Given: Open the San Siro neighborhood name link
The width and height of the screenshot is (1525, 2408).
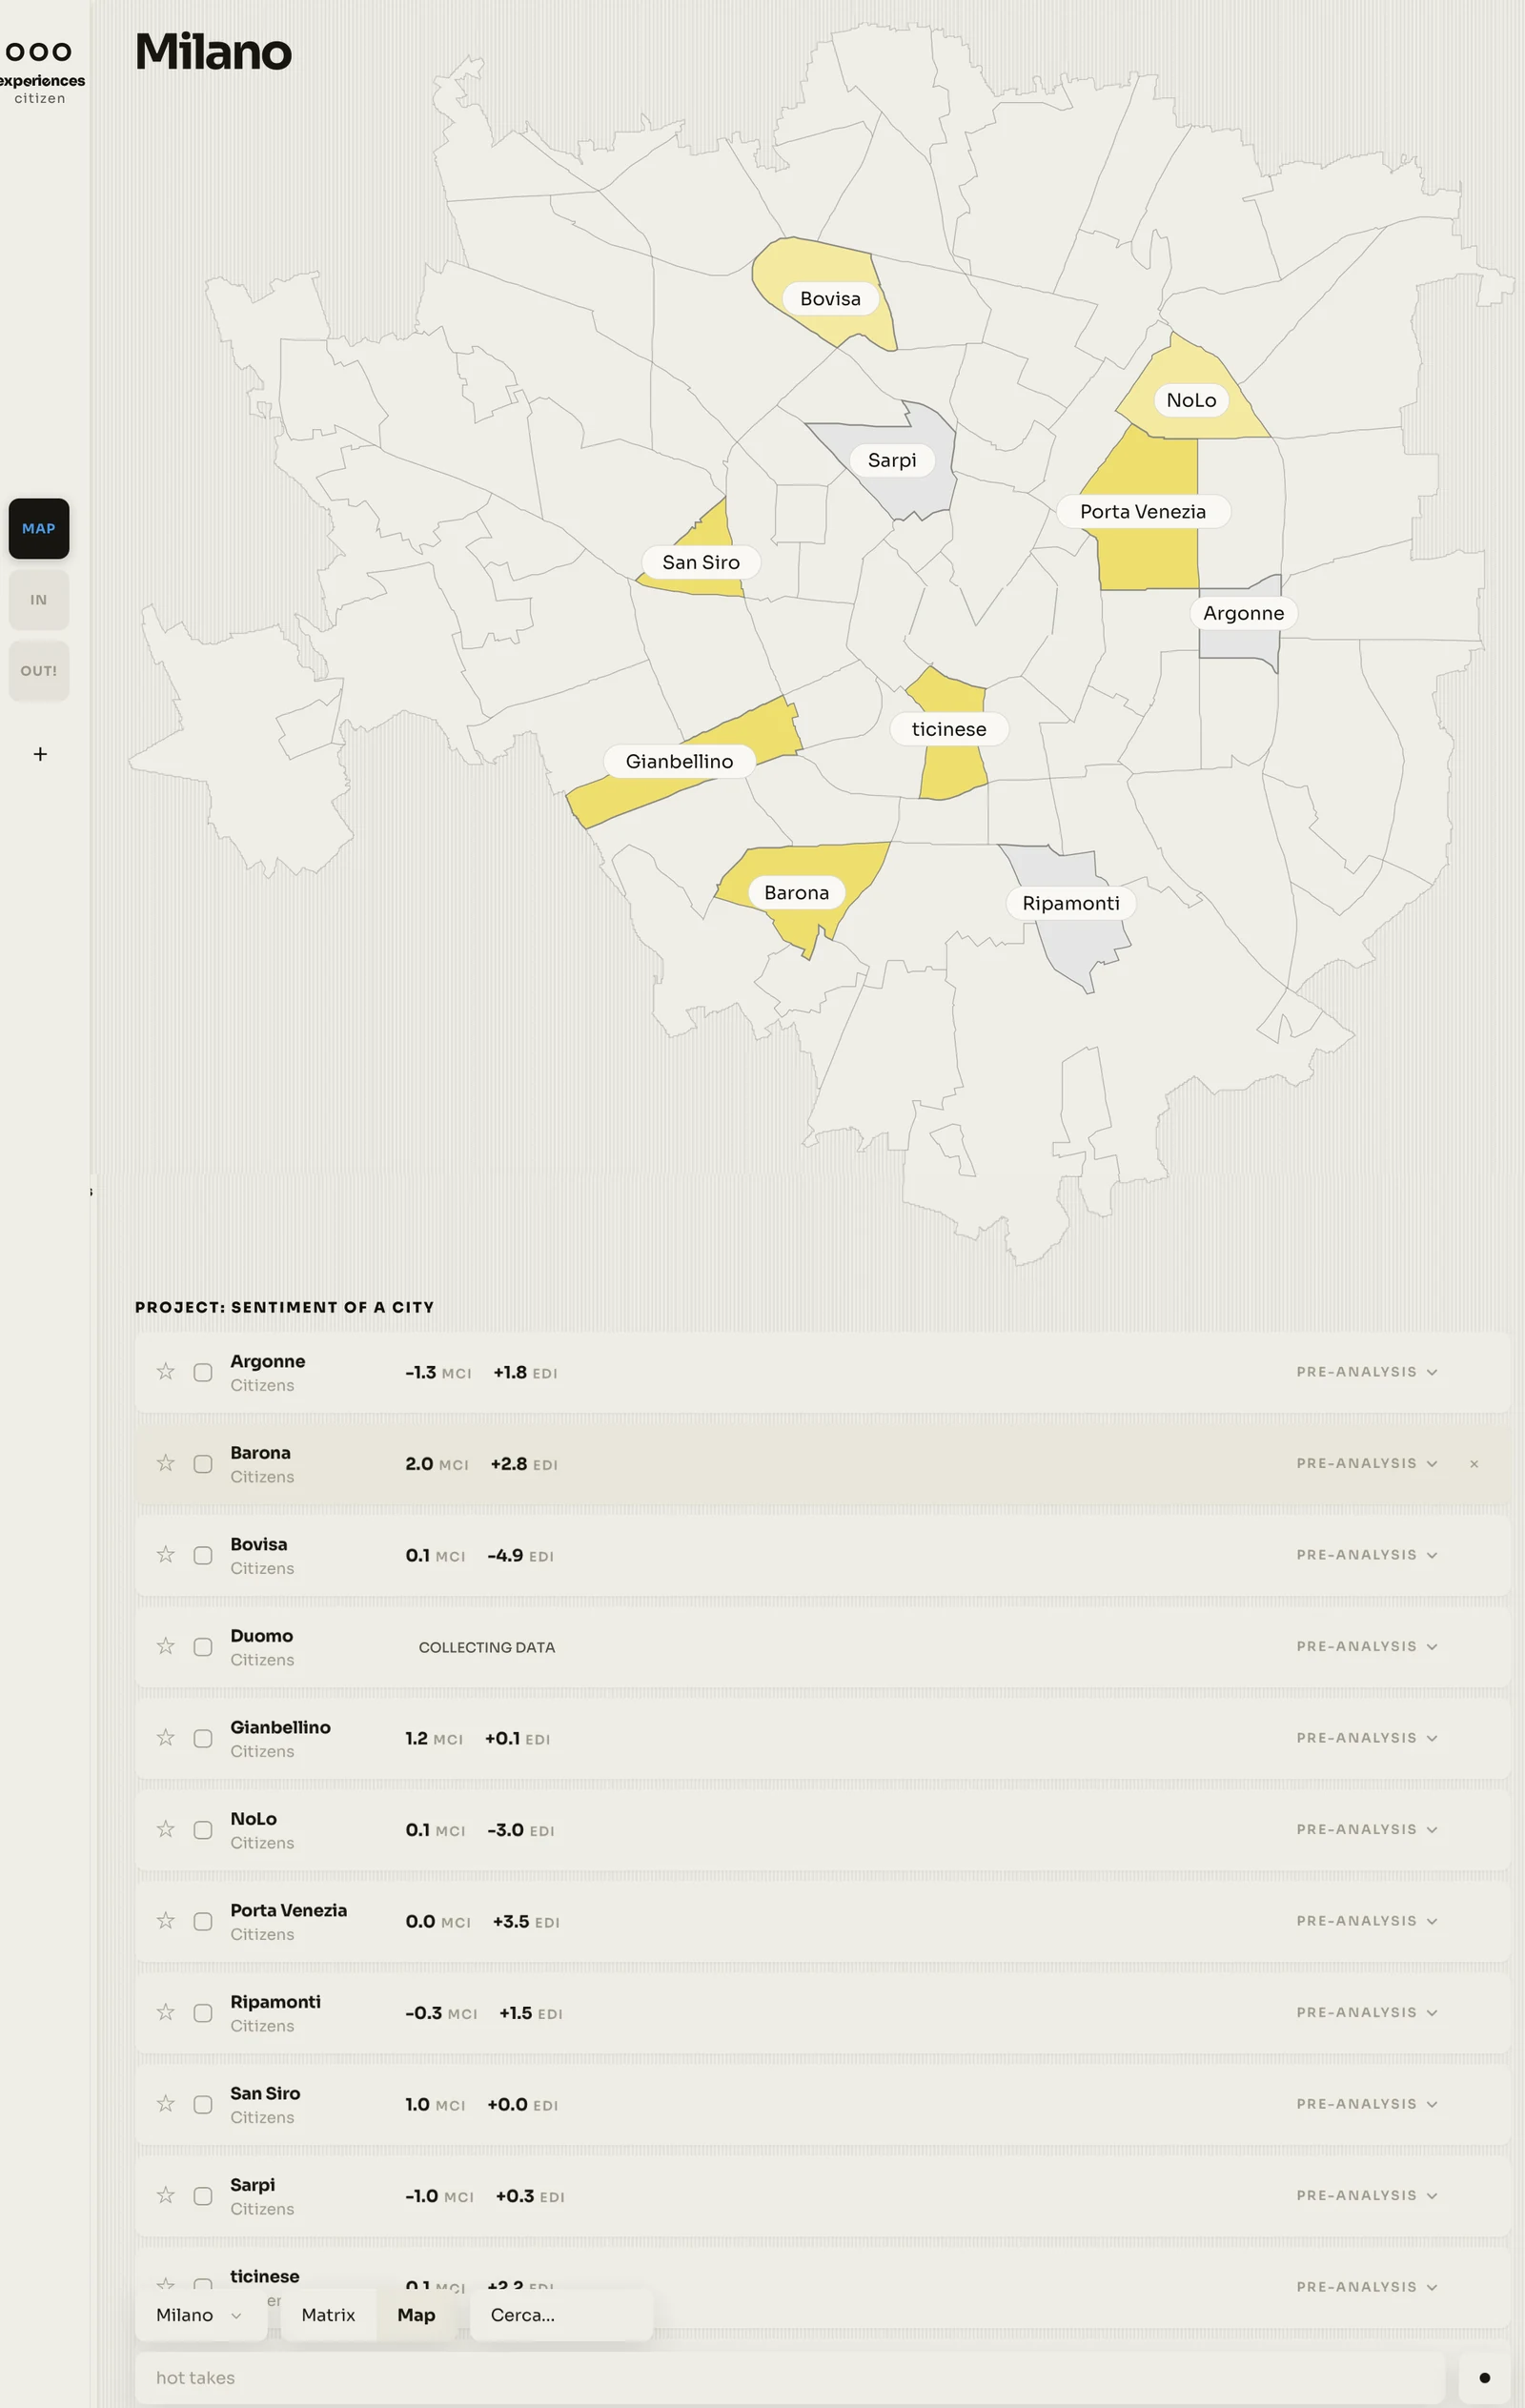Looking at the screenshot, I should click(x=265, y=2093).
